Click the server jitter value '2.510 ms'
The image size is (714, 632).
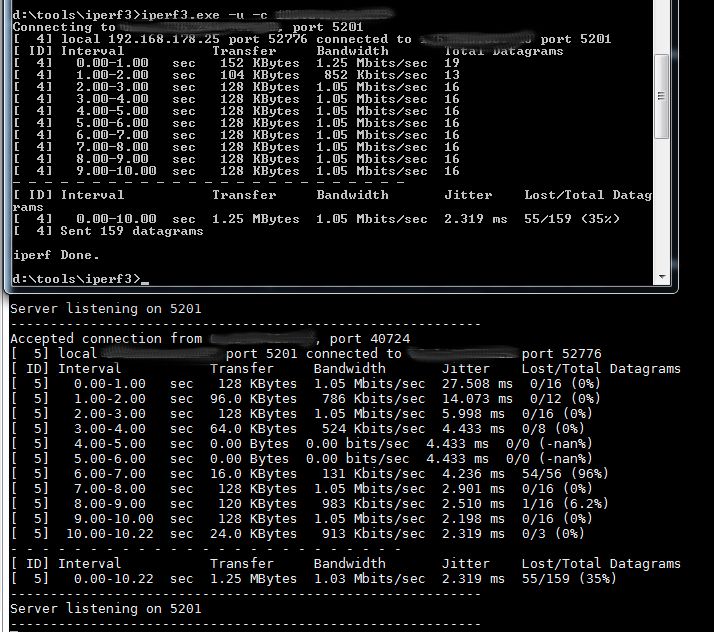pyautogui.click(x=473, y=504)
